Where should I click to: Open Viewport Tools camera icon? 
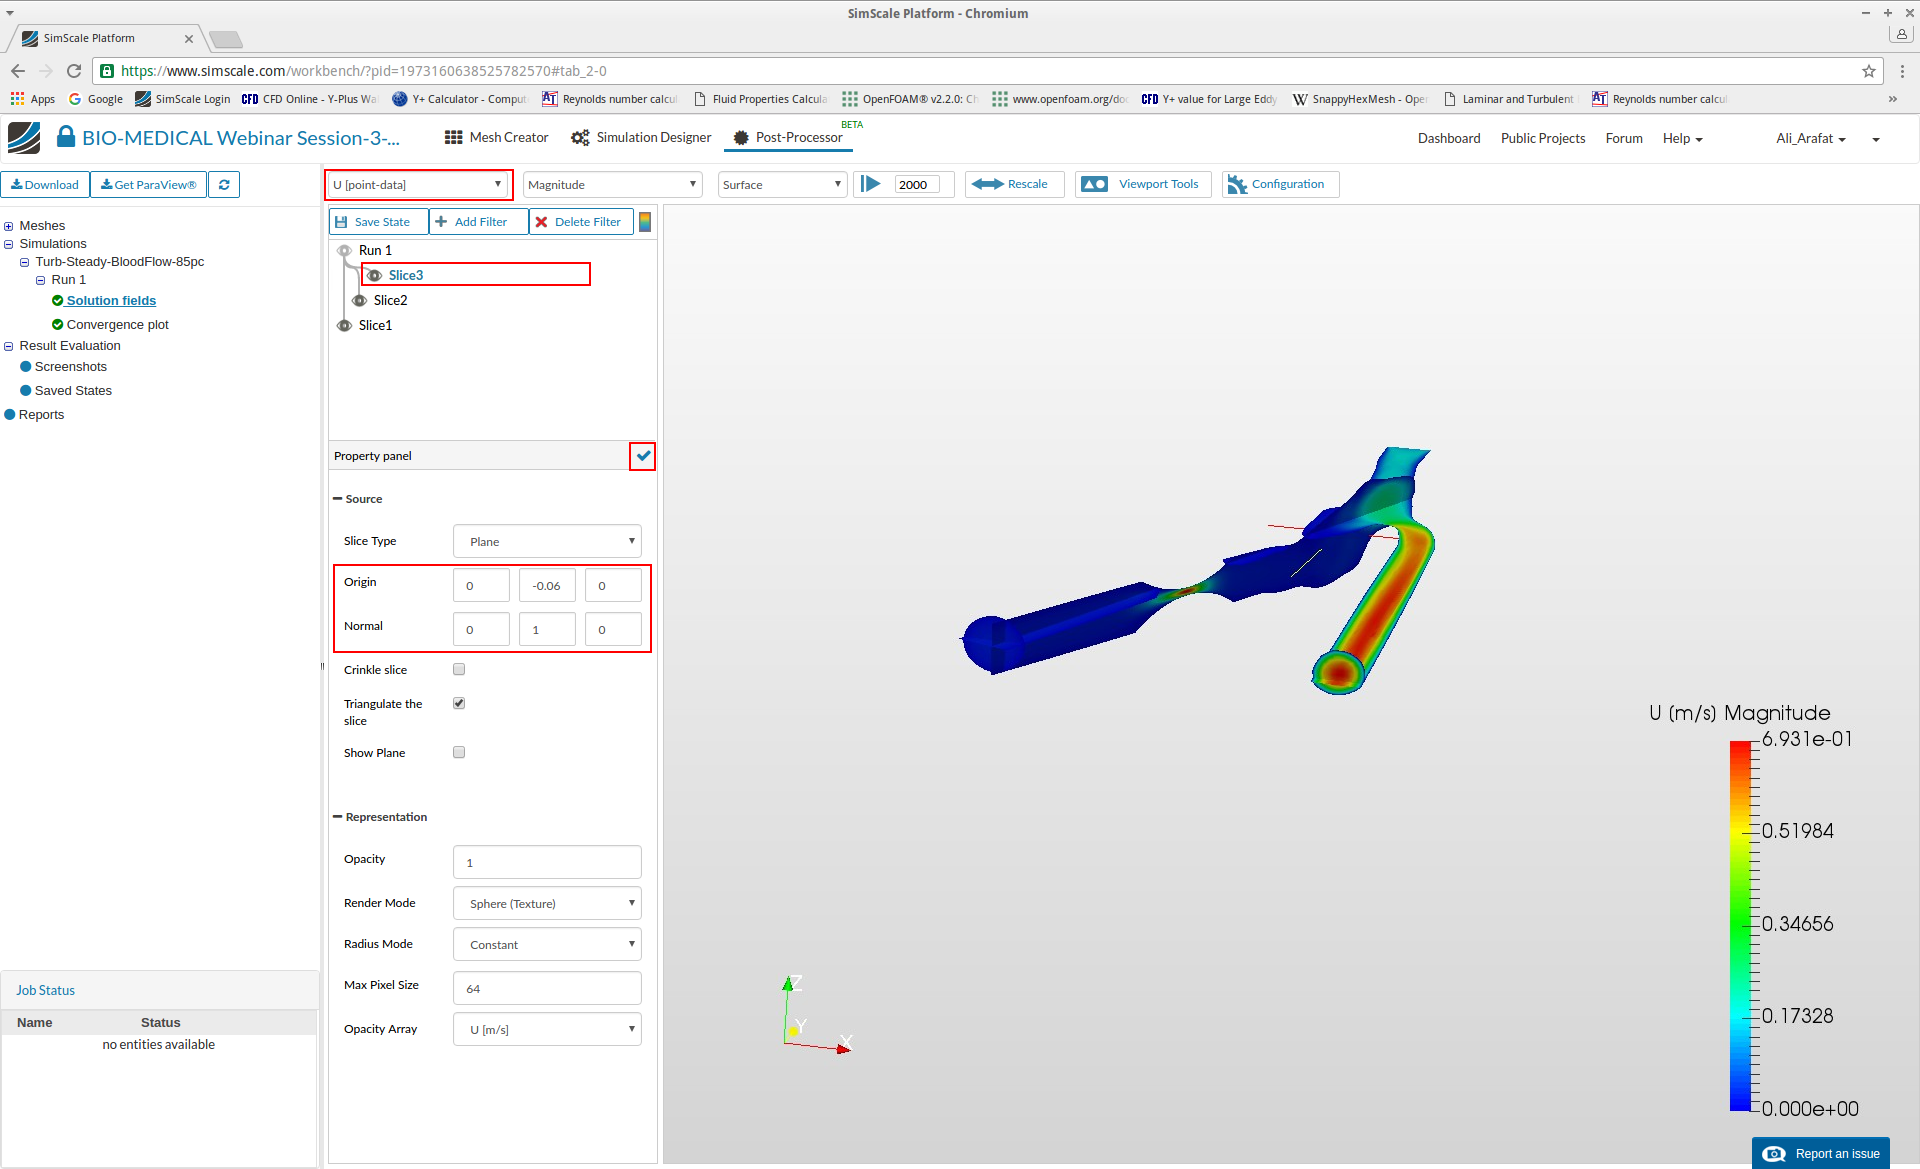pos(1095,184)
